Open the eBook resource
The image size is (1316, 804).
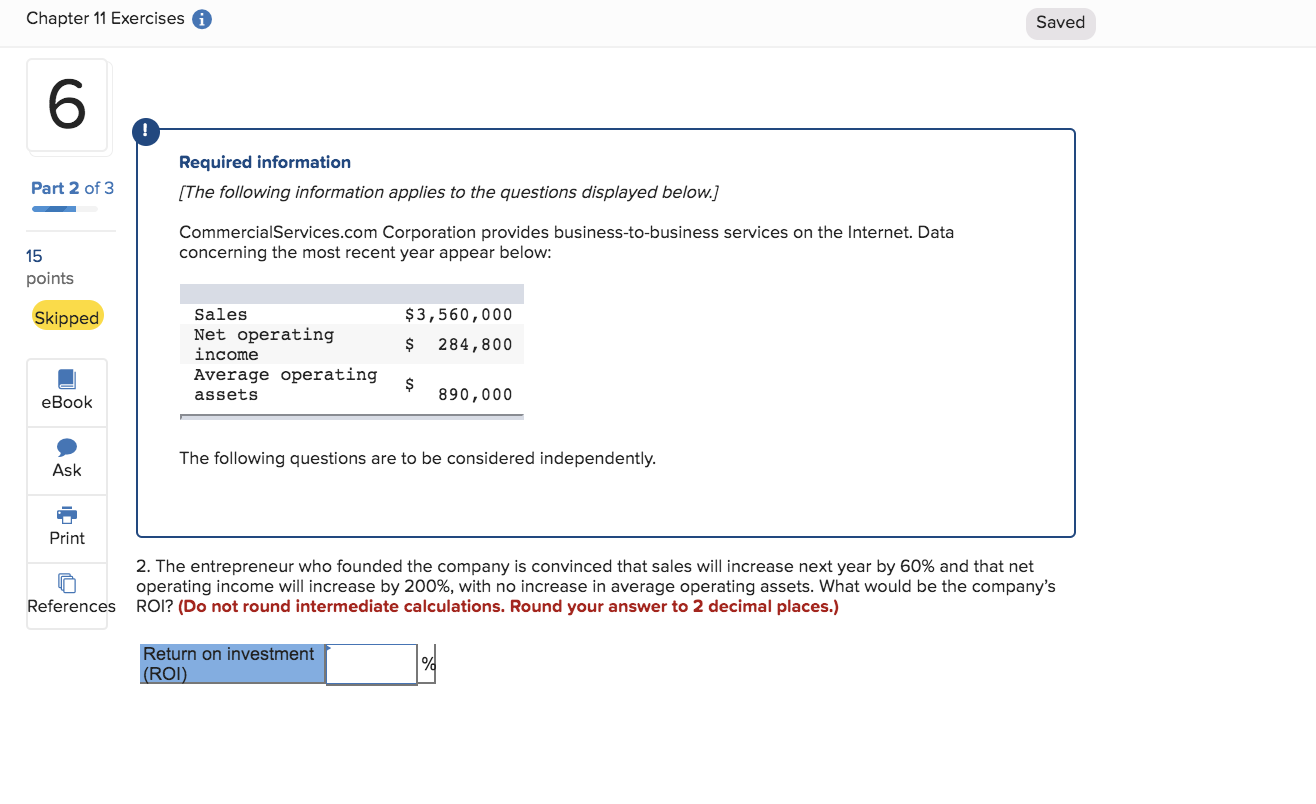click(67, 392)
